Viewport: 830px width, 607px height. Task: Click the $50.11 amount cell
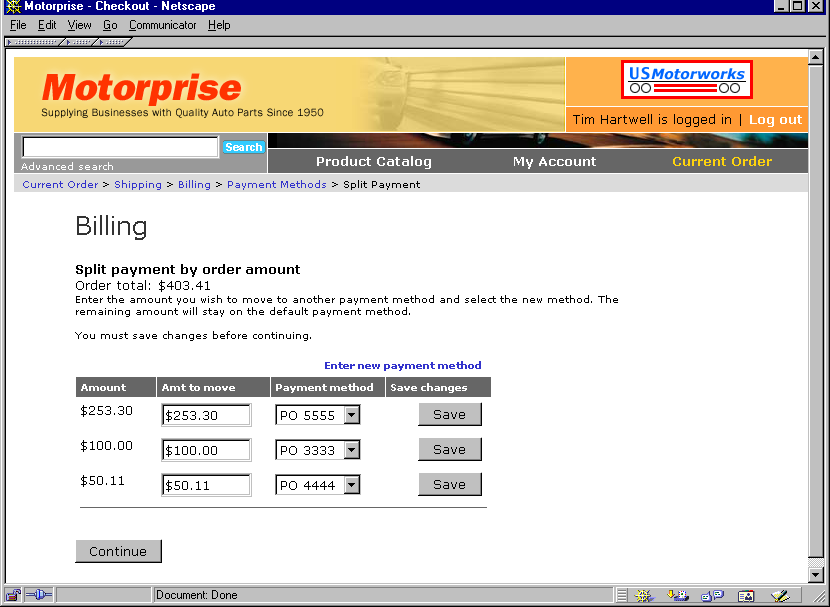(102, 481)
